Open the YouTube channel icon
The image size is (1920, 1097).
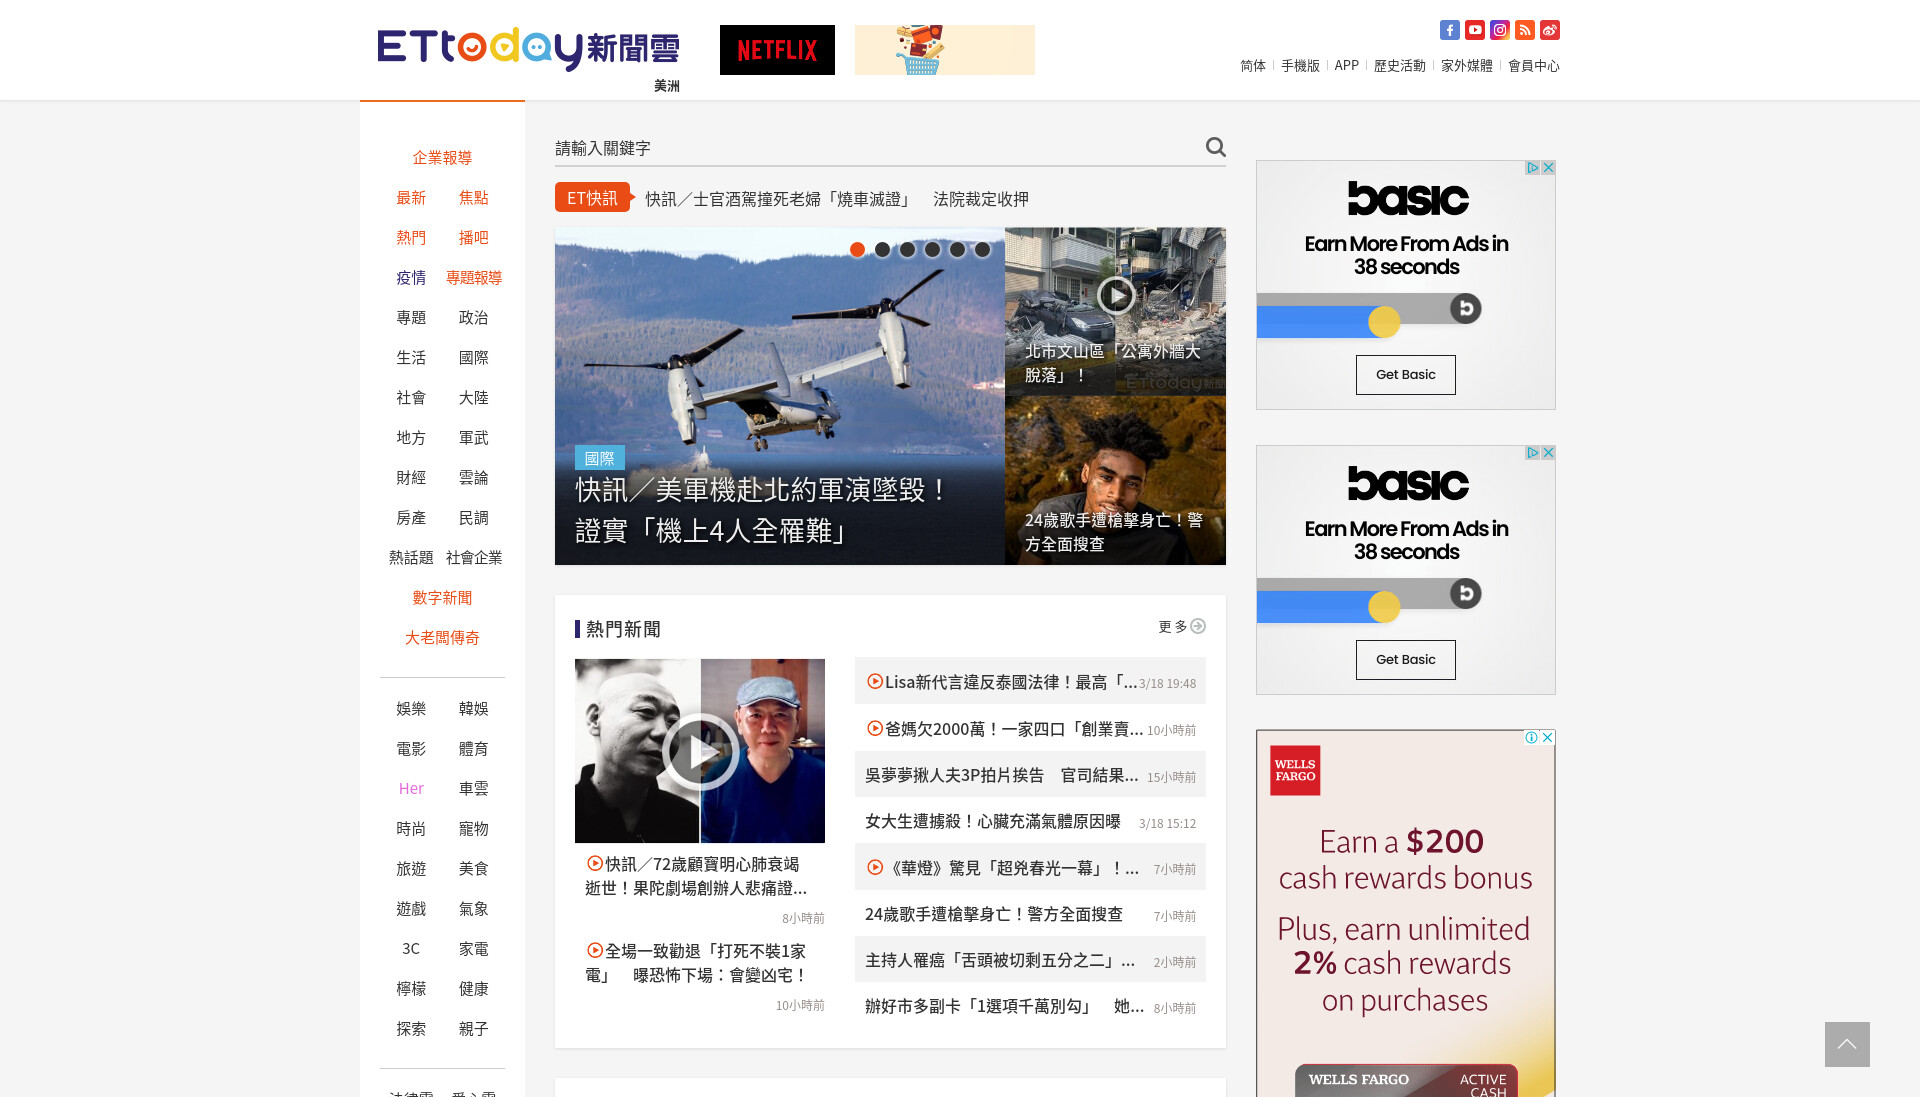tap(1474, 30)
